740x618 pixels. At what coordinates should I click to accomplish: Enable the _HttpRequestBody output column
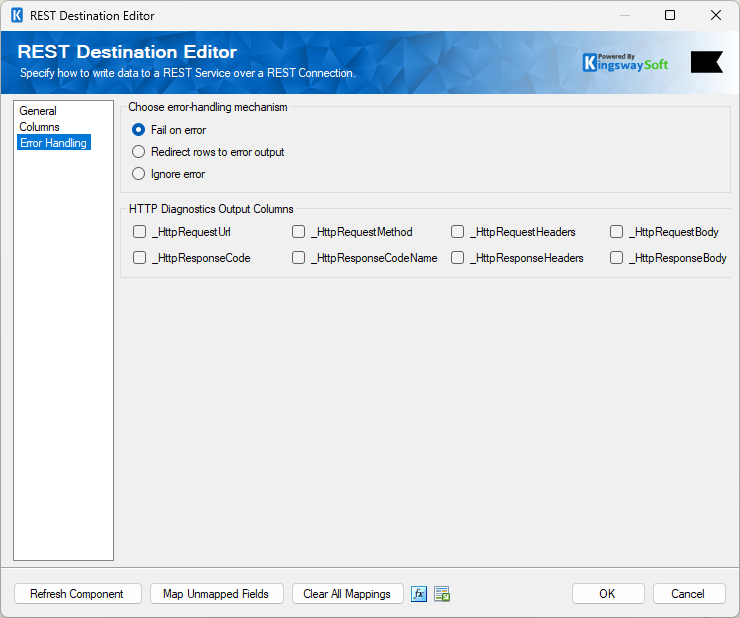tap(617, 232)
